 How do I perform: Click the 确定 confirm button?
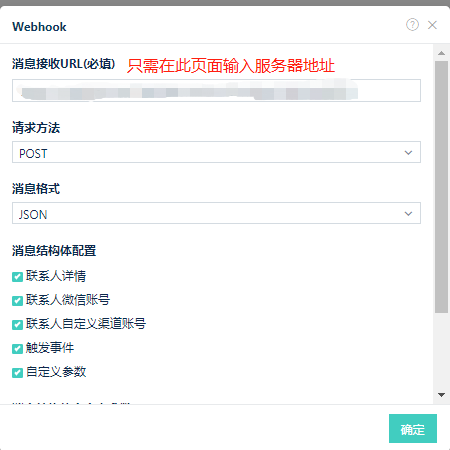coord(413,429)
